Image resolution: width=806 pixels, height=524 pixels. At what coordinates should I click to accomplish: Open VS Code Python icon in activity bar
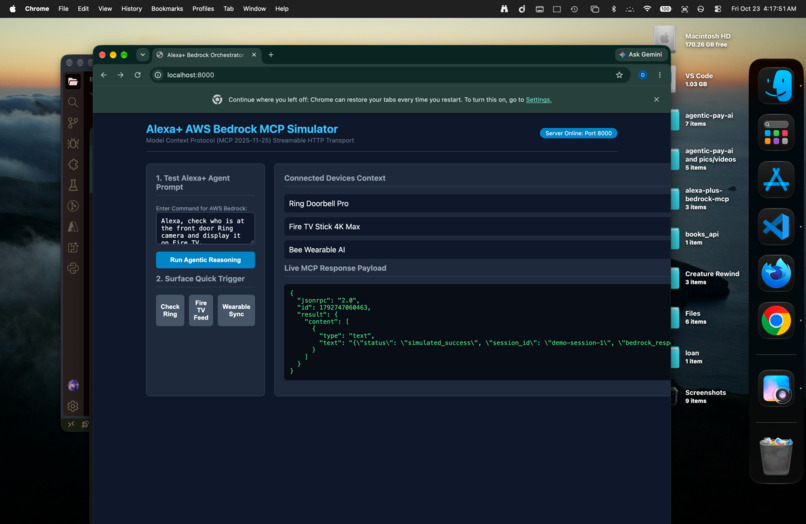[x=73, y=268]
